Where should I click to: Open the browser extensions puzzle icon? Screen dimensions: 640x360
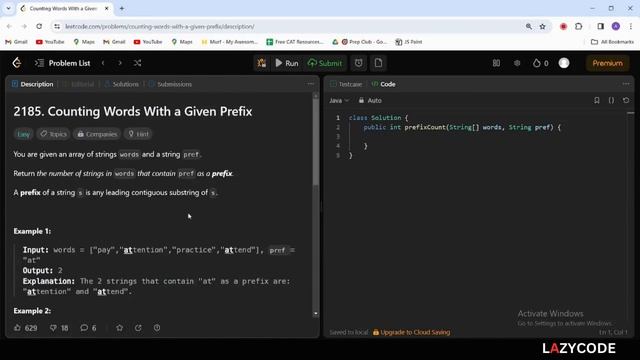[579, 27]
